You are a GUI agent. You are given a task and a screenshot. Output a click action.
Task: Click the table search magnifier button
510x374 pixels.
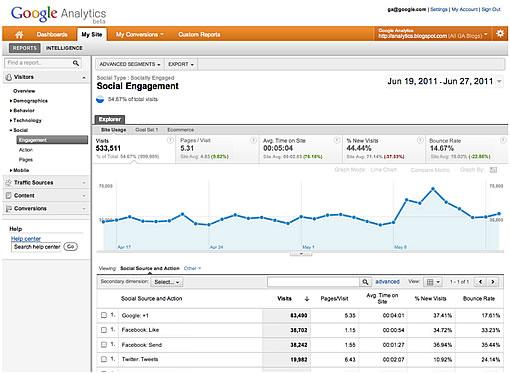coord(365,282)
